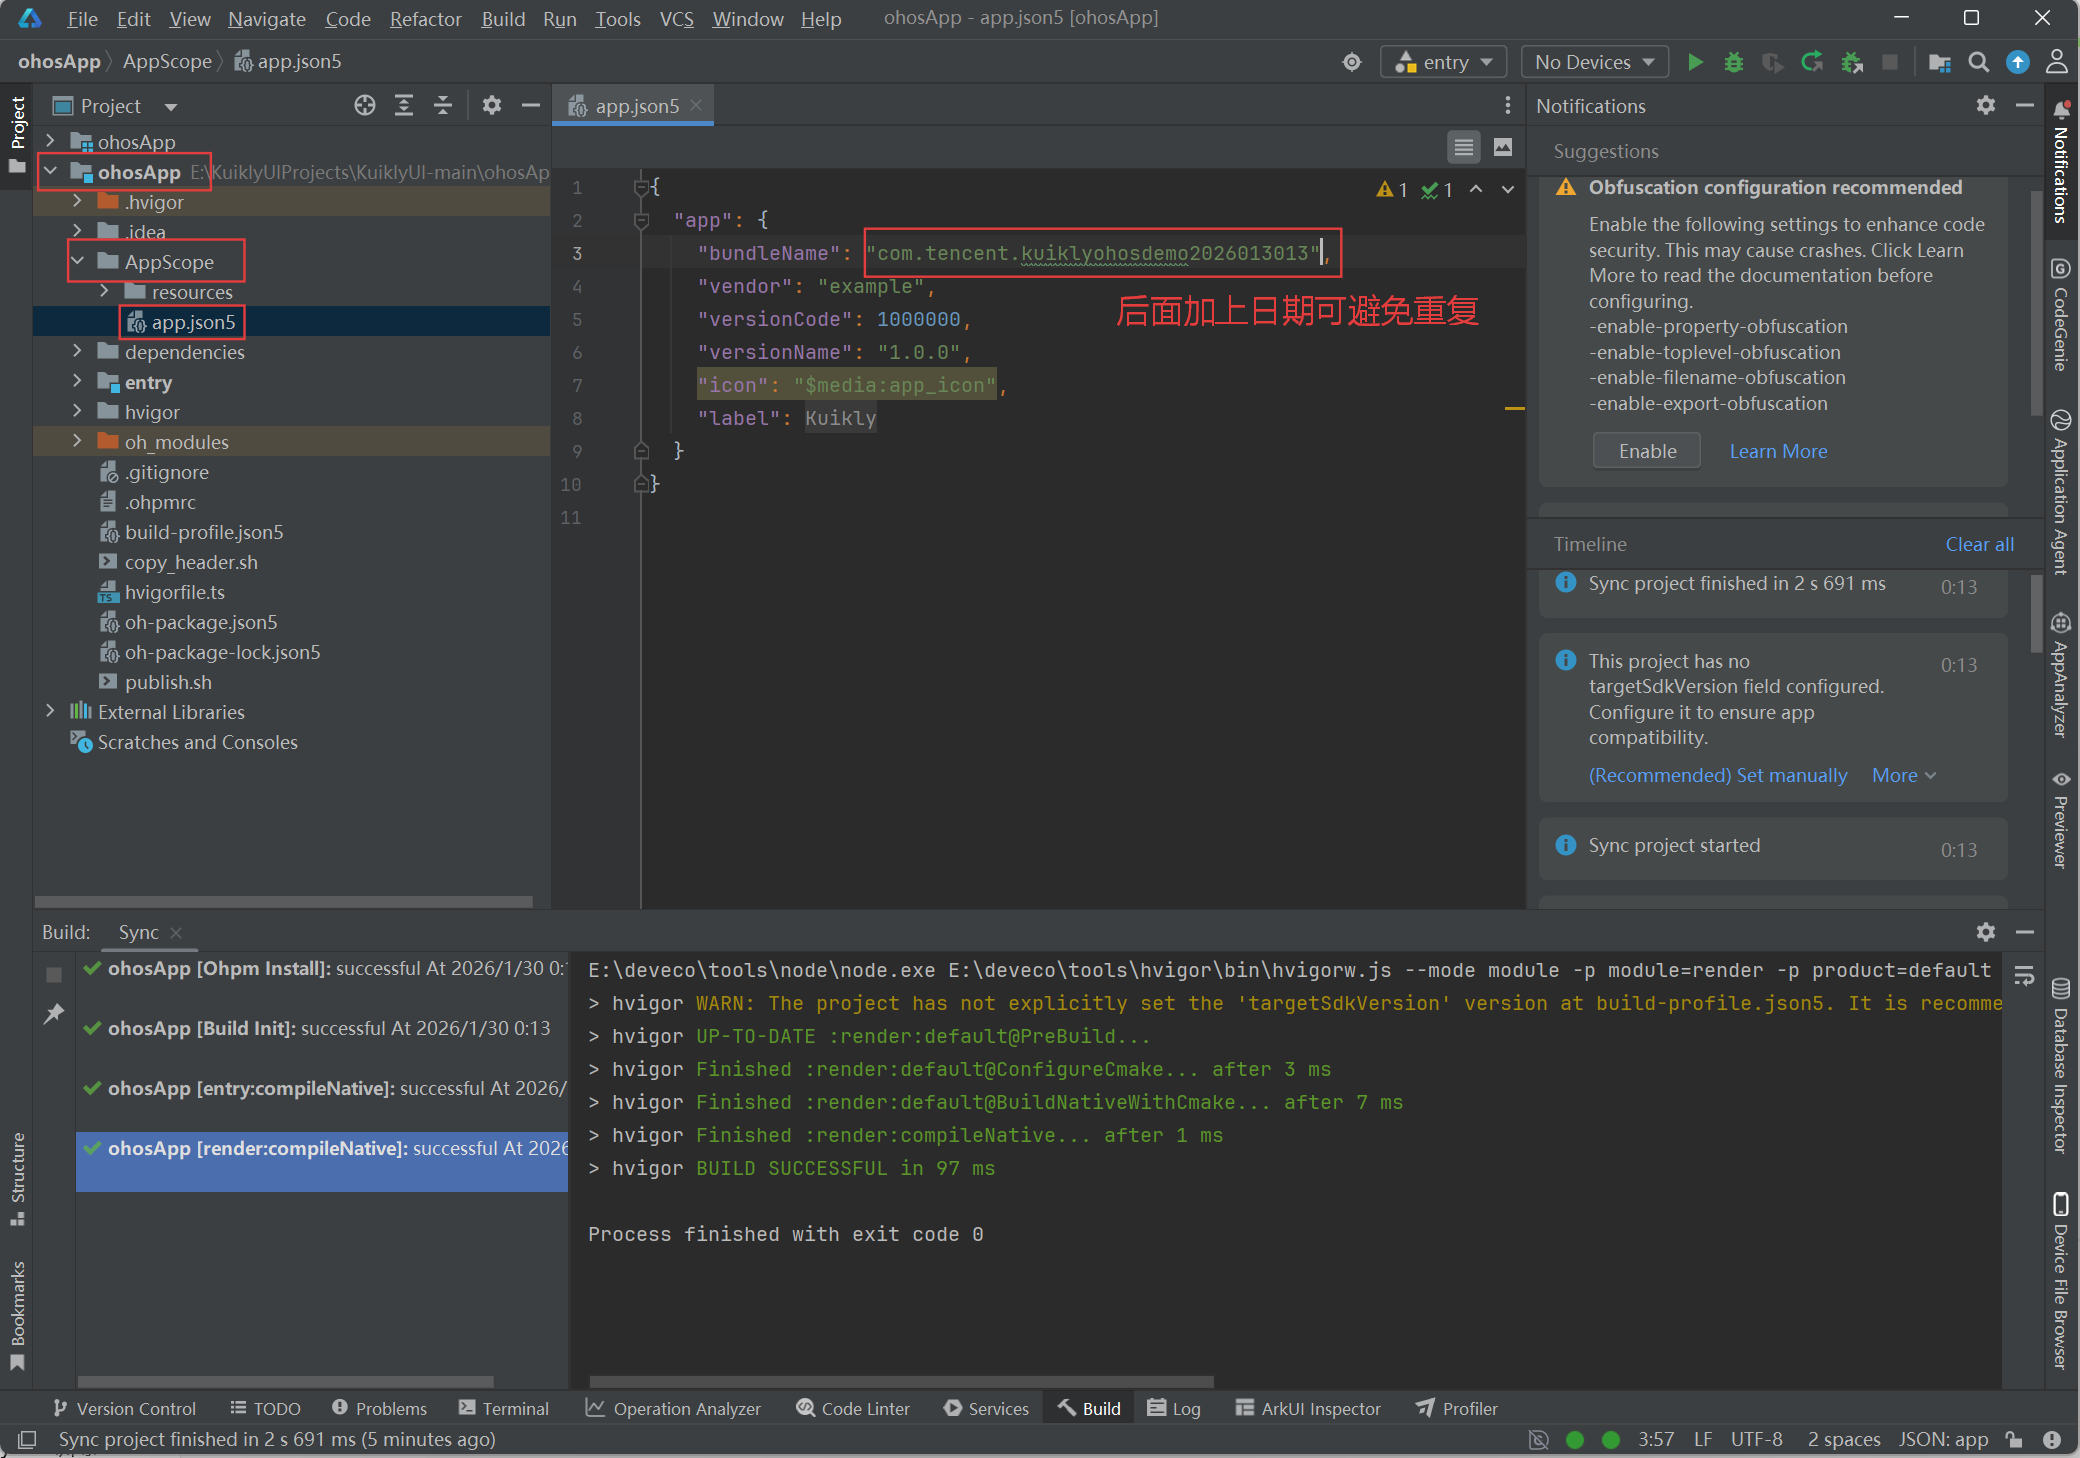This screenshot has height=1458, width=2080.
Task: Open Search Everywhere magnifier icon
Action: pyautogui.click(x=1978, y=62)
